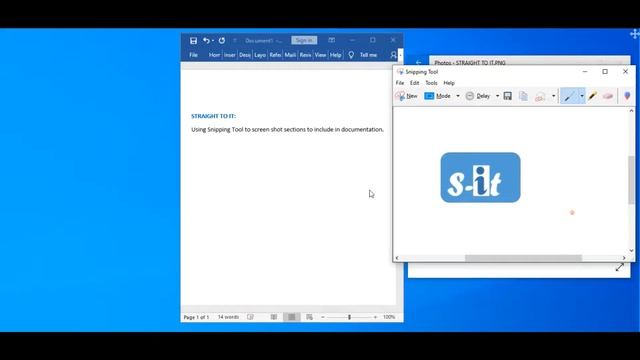640x360 pixels.
Task: Click the 100% zoom level in Word
Action: coord(389,317)
